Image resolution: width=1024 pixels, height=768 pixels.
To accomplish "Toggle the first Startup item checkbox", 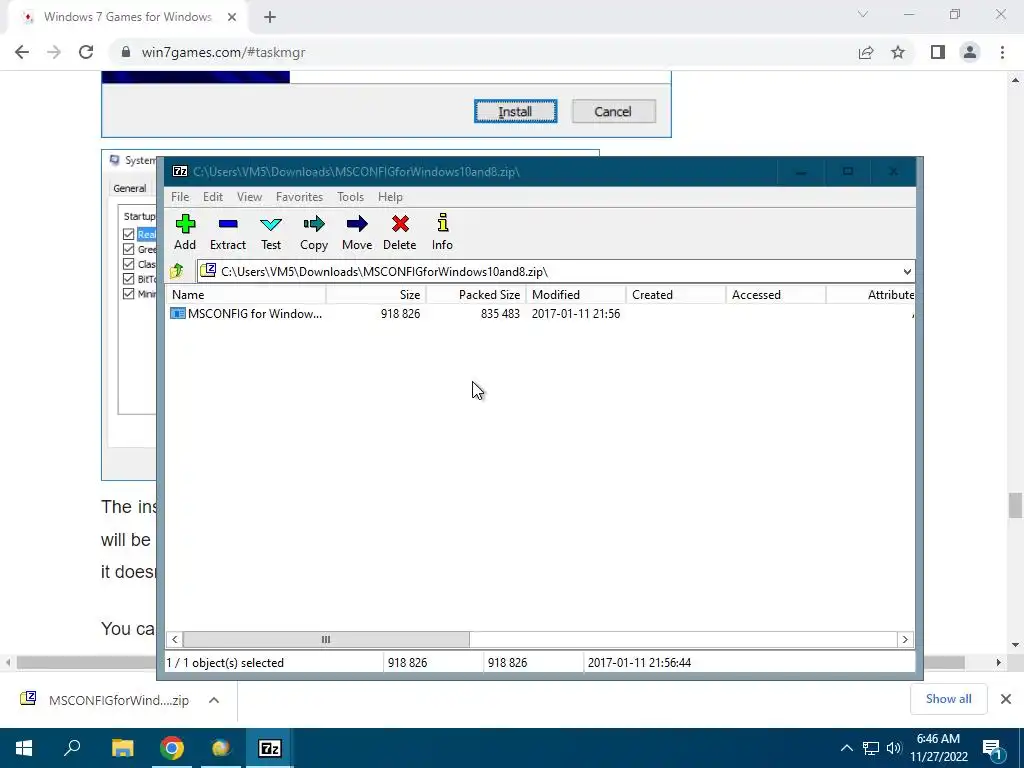I will (x=129, y=234).
